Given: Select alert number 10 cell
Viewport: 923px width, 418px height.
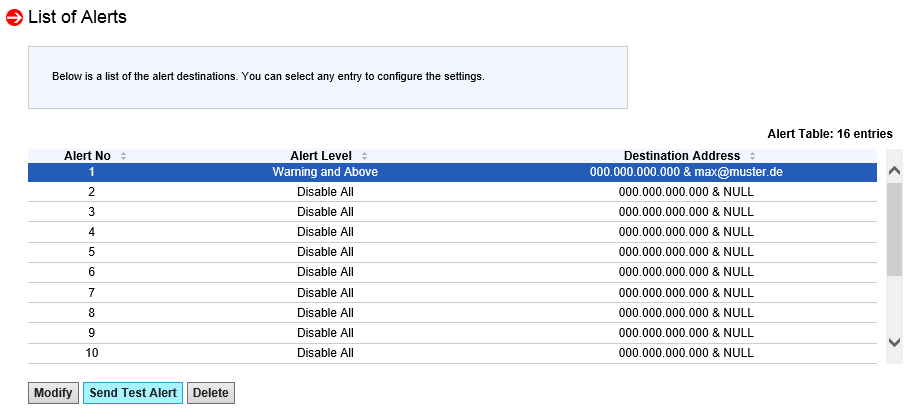Looking at the screenshot, I should coord(91,353).
